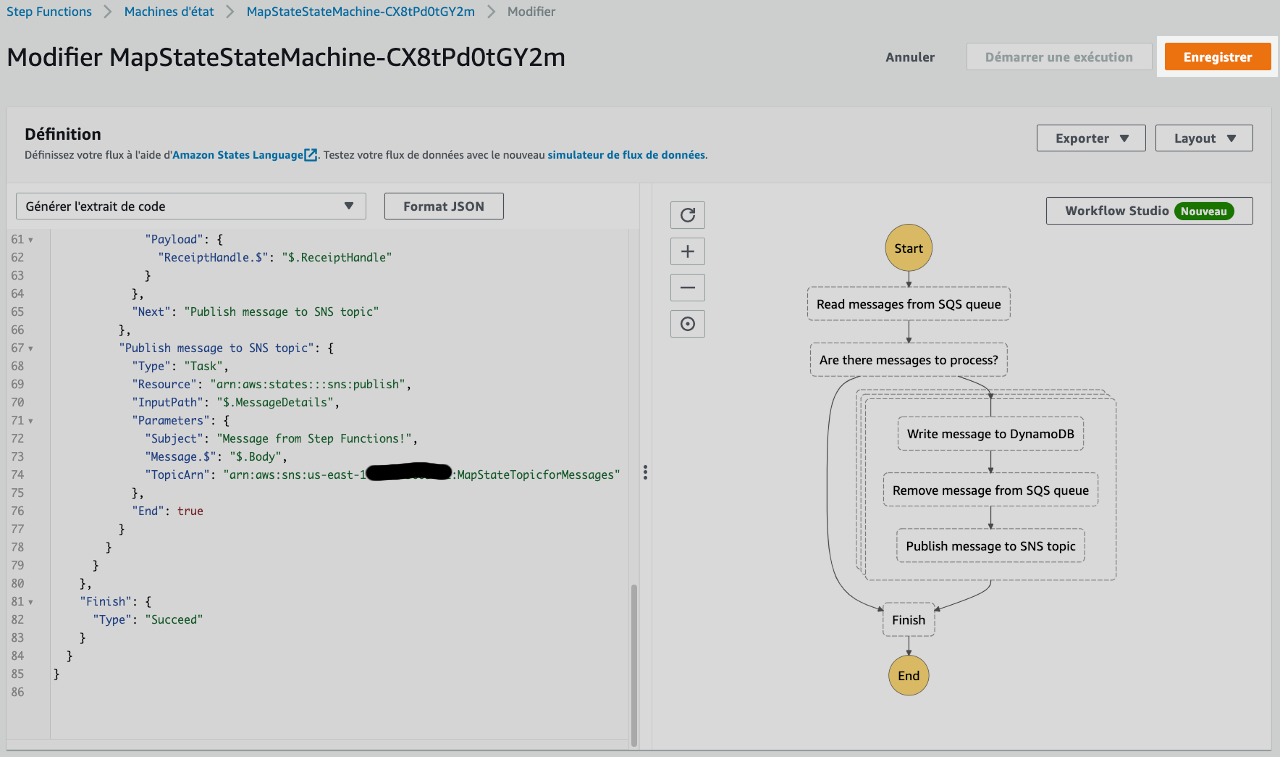Collapse the code fold at line 61

click(31, 240)
